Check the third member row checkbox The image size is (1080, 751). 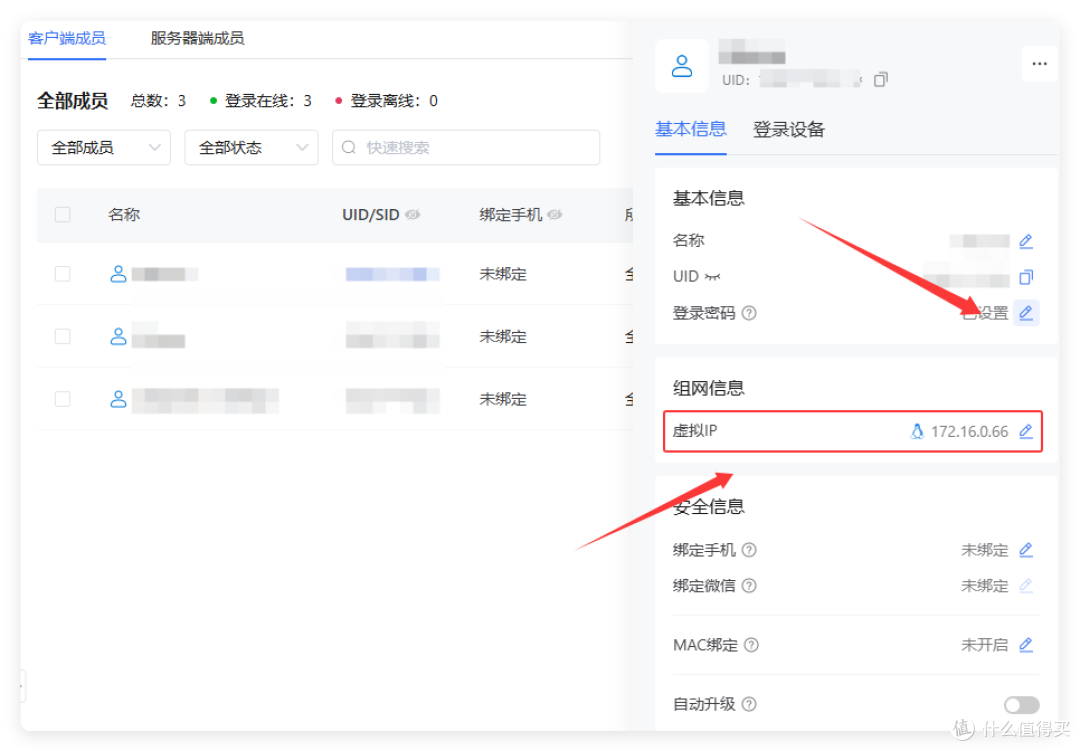(63, 399)
